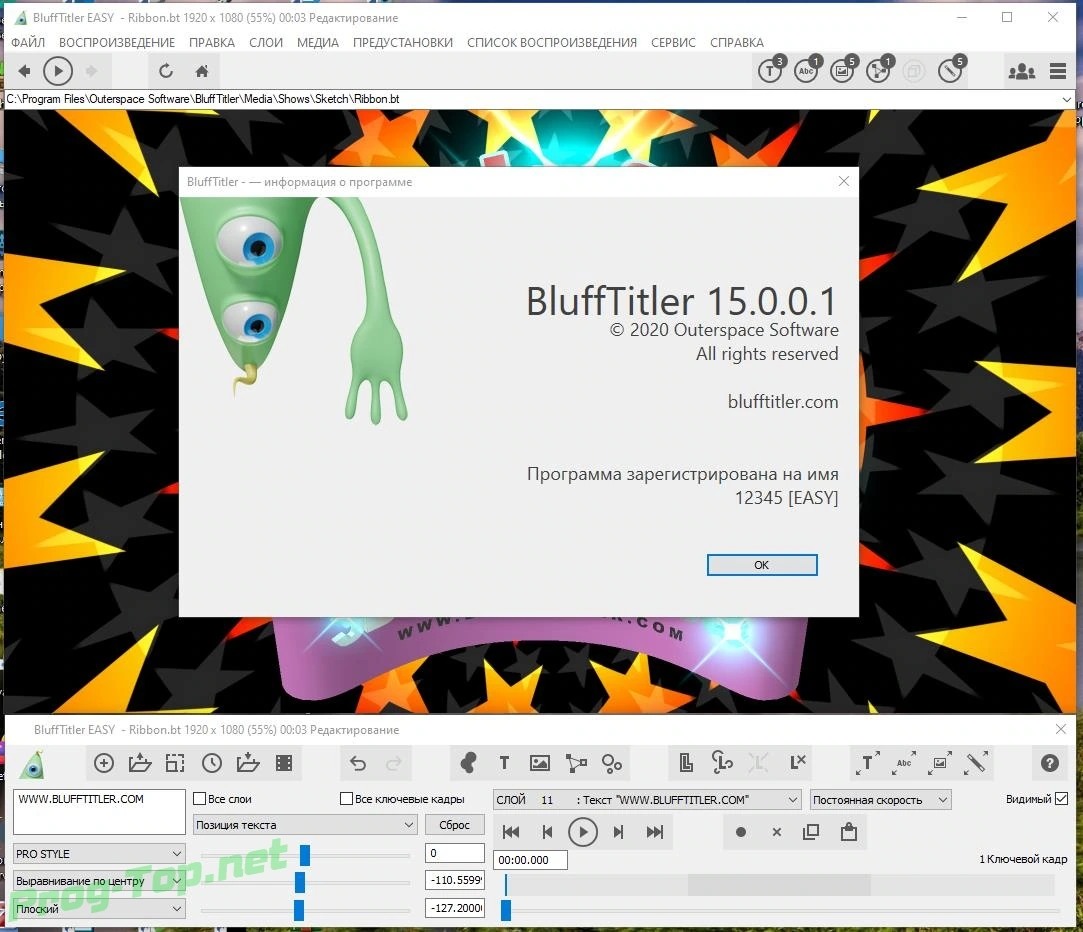This screenshot has height=932, width=1083.
Task: Click the question mark help icon
Action: (1049, 763)
